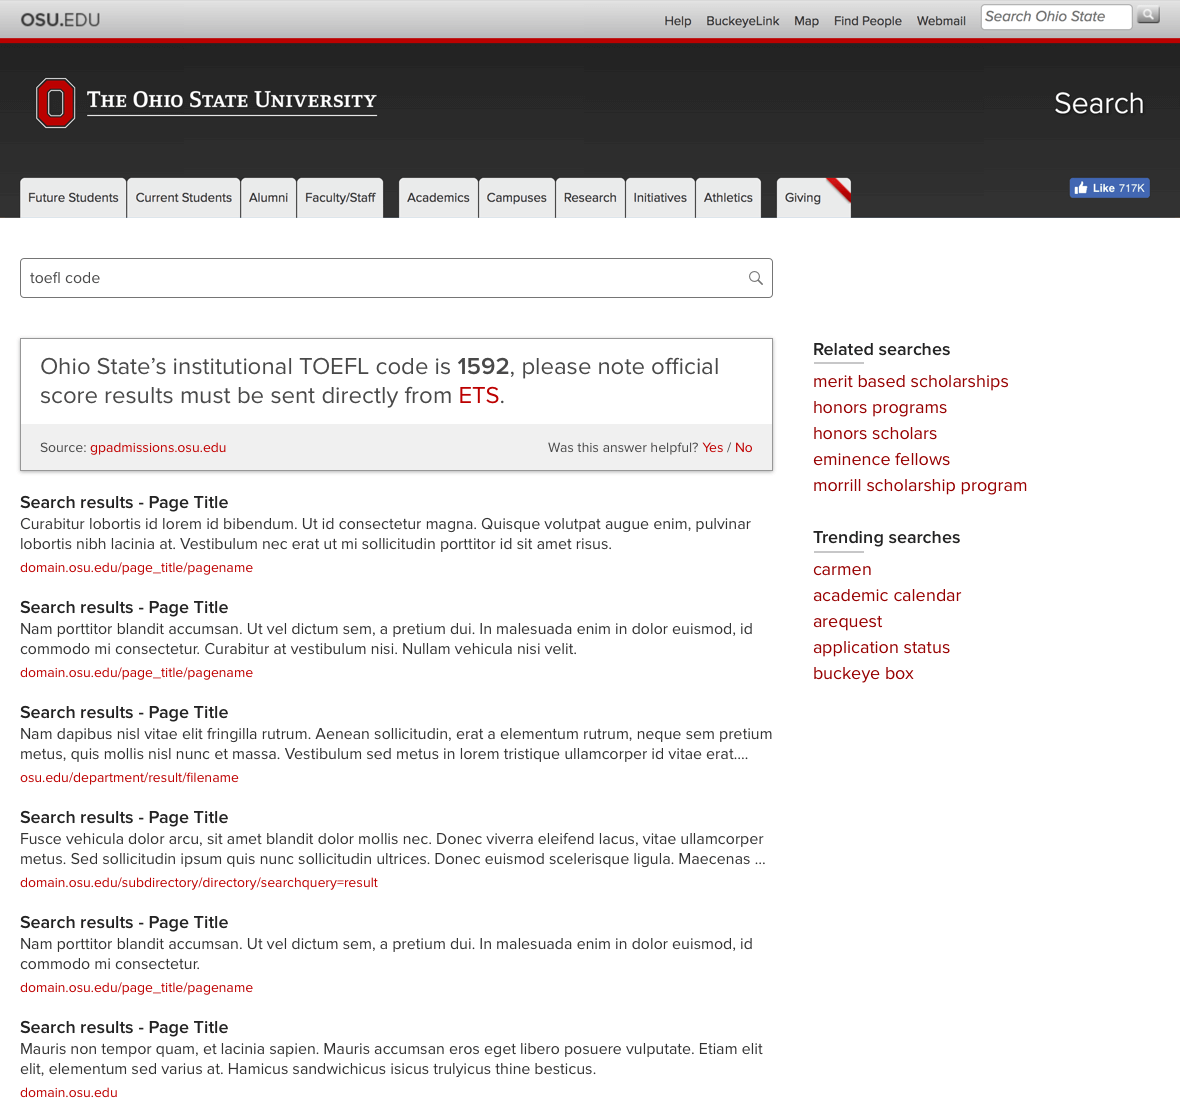Select the Campuses tab
Viewport: 1180px width, 1100px height.
click(x=516, y=198)
